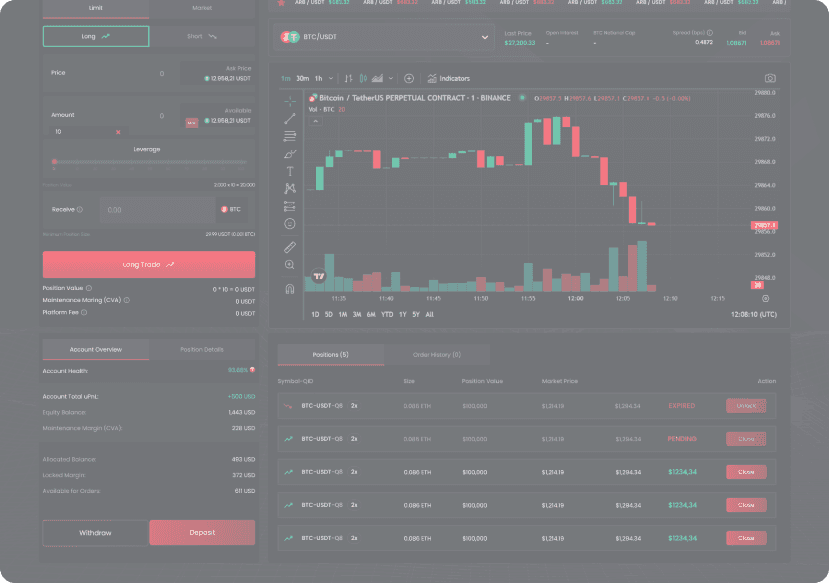Pick the text annotation tool
Screen dimensions: 829x583
290,171
